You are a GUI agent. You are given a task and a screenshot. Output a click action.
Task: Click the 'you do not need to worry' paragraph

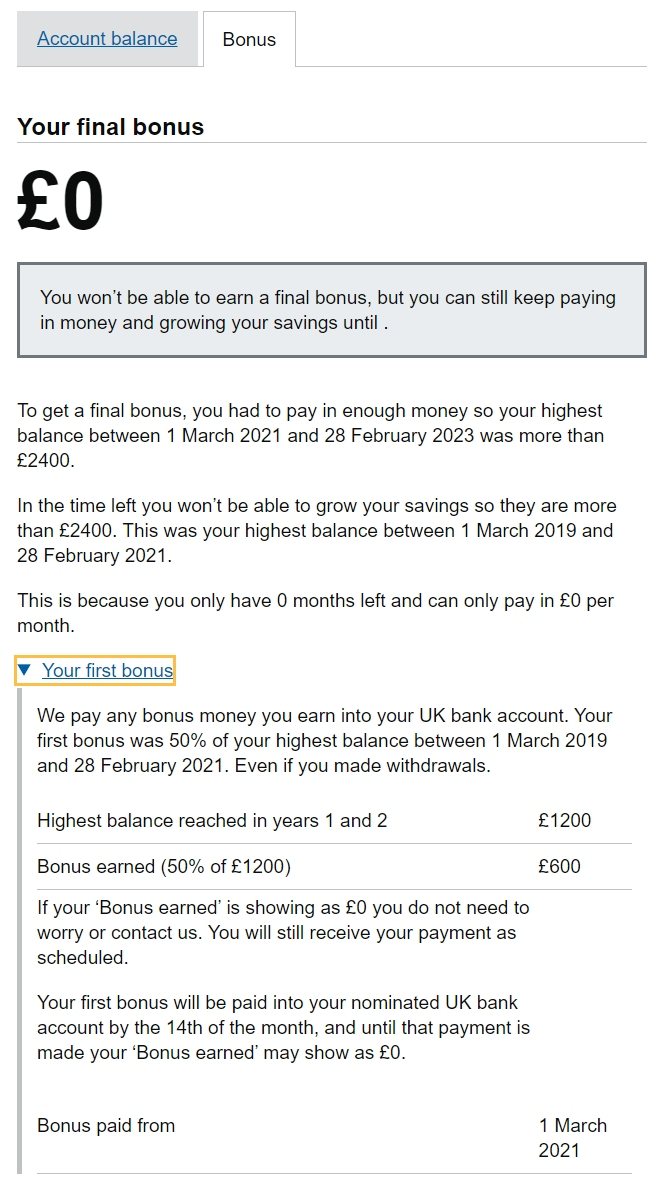[283, 932]
